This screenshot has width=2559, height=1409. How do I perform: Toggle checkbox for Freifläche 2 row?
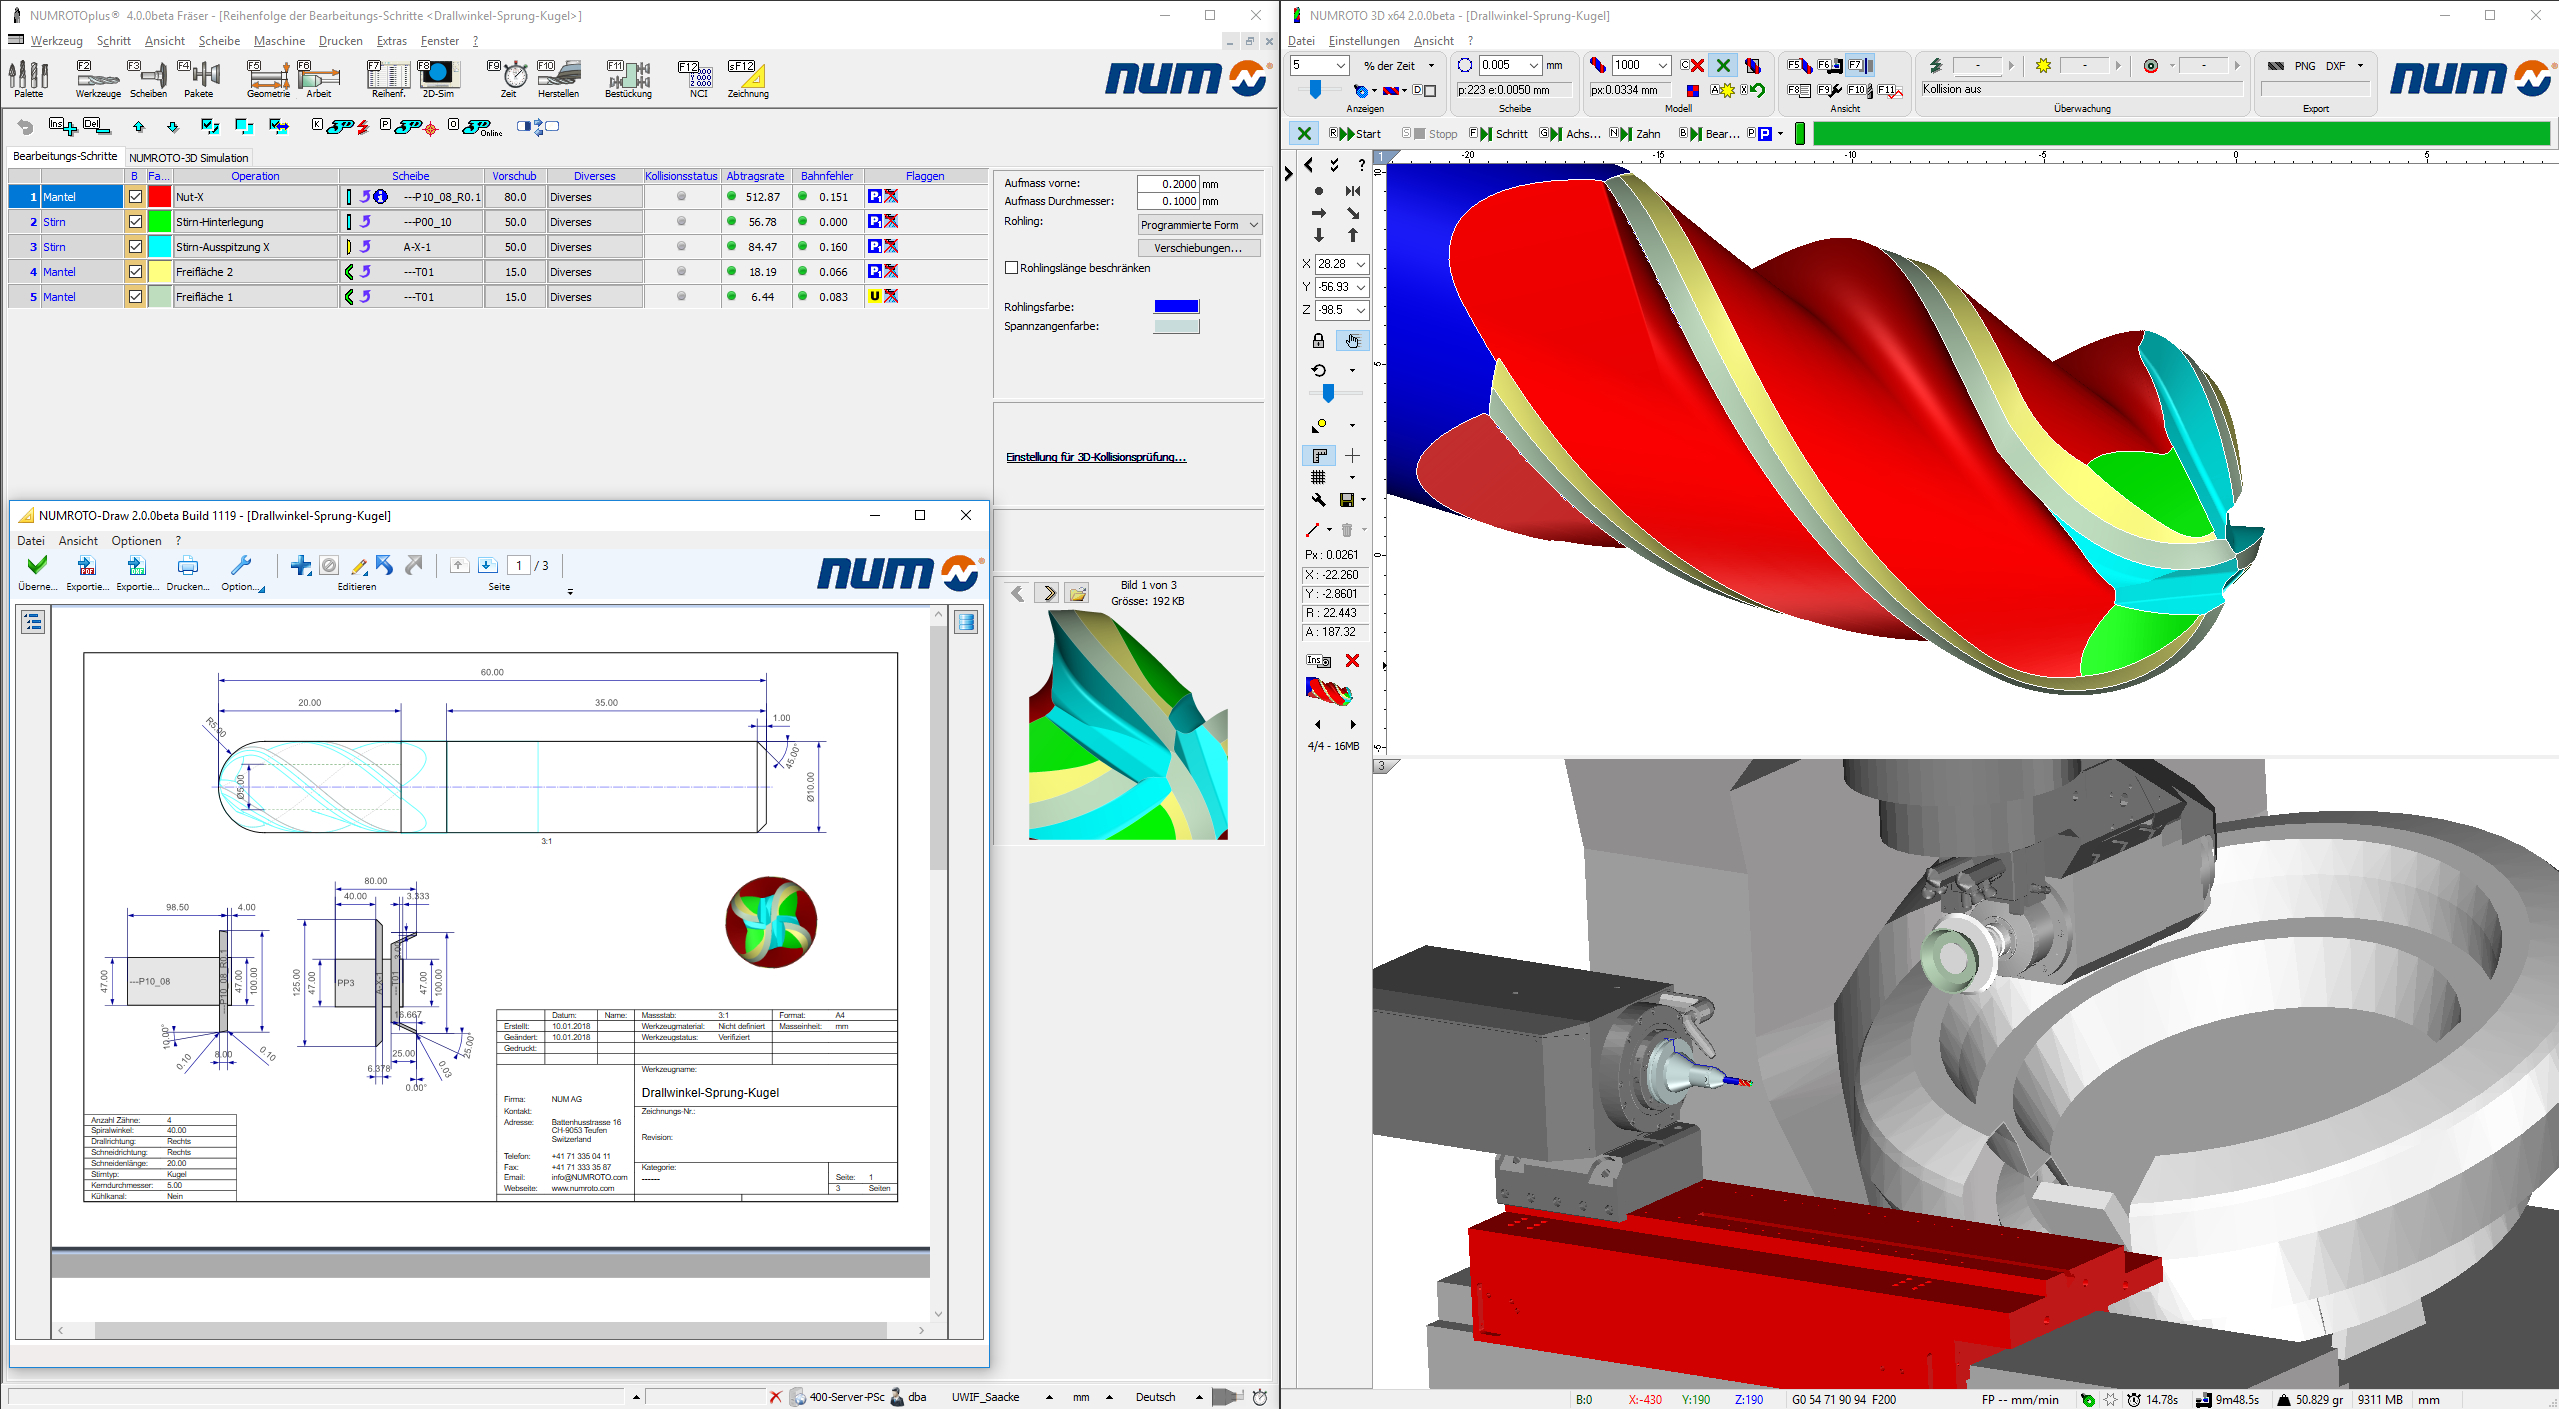pyautogui.click(x=135, y=272)
